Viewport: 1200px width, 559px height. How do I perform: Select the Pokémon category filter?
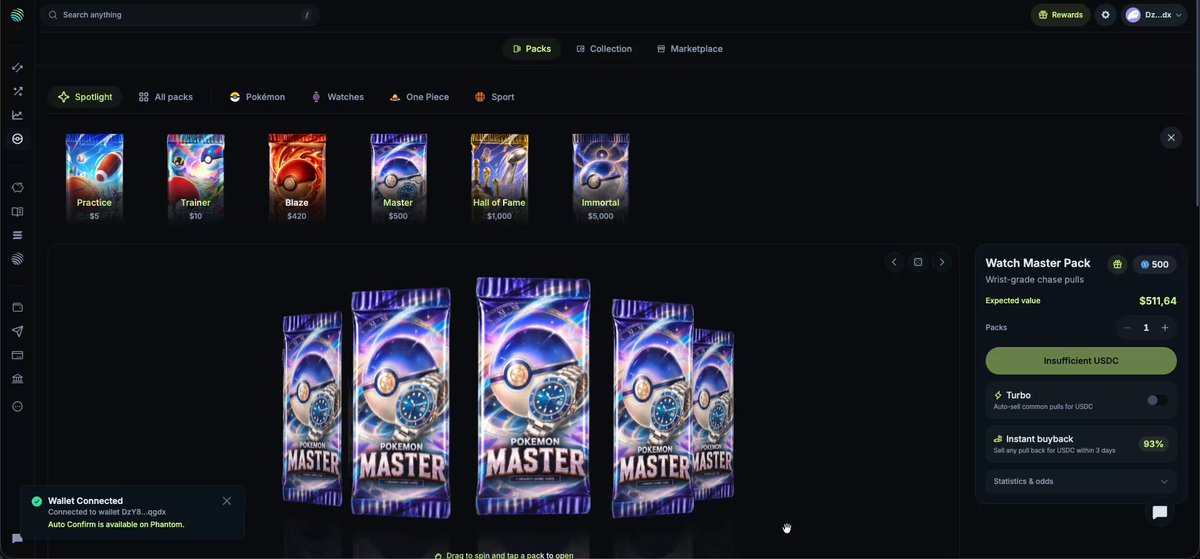tap(258, 97)
